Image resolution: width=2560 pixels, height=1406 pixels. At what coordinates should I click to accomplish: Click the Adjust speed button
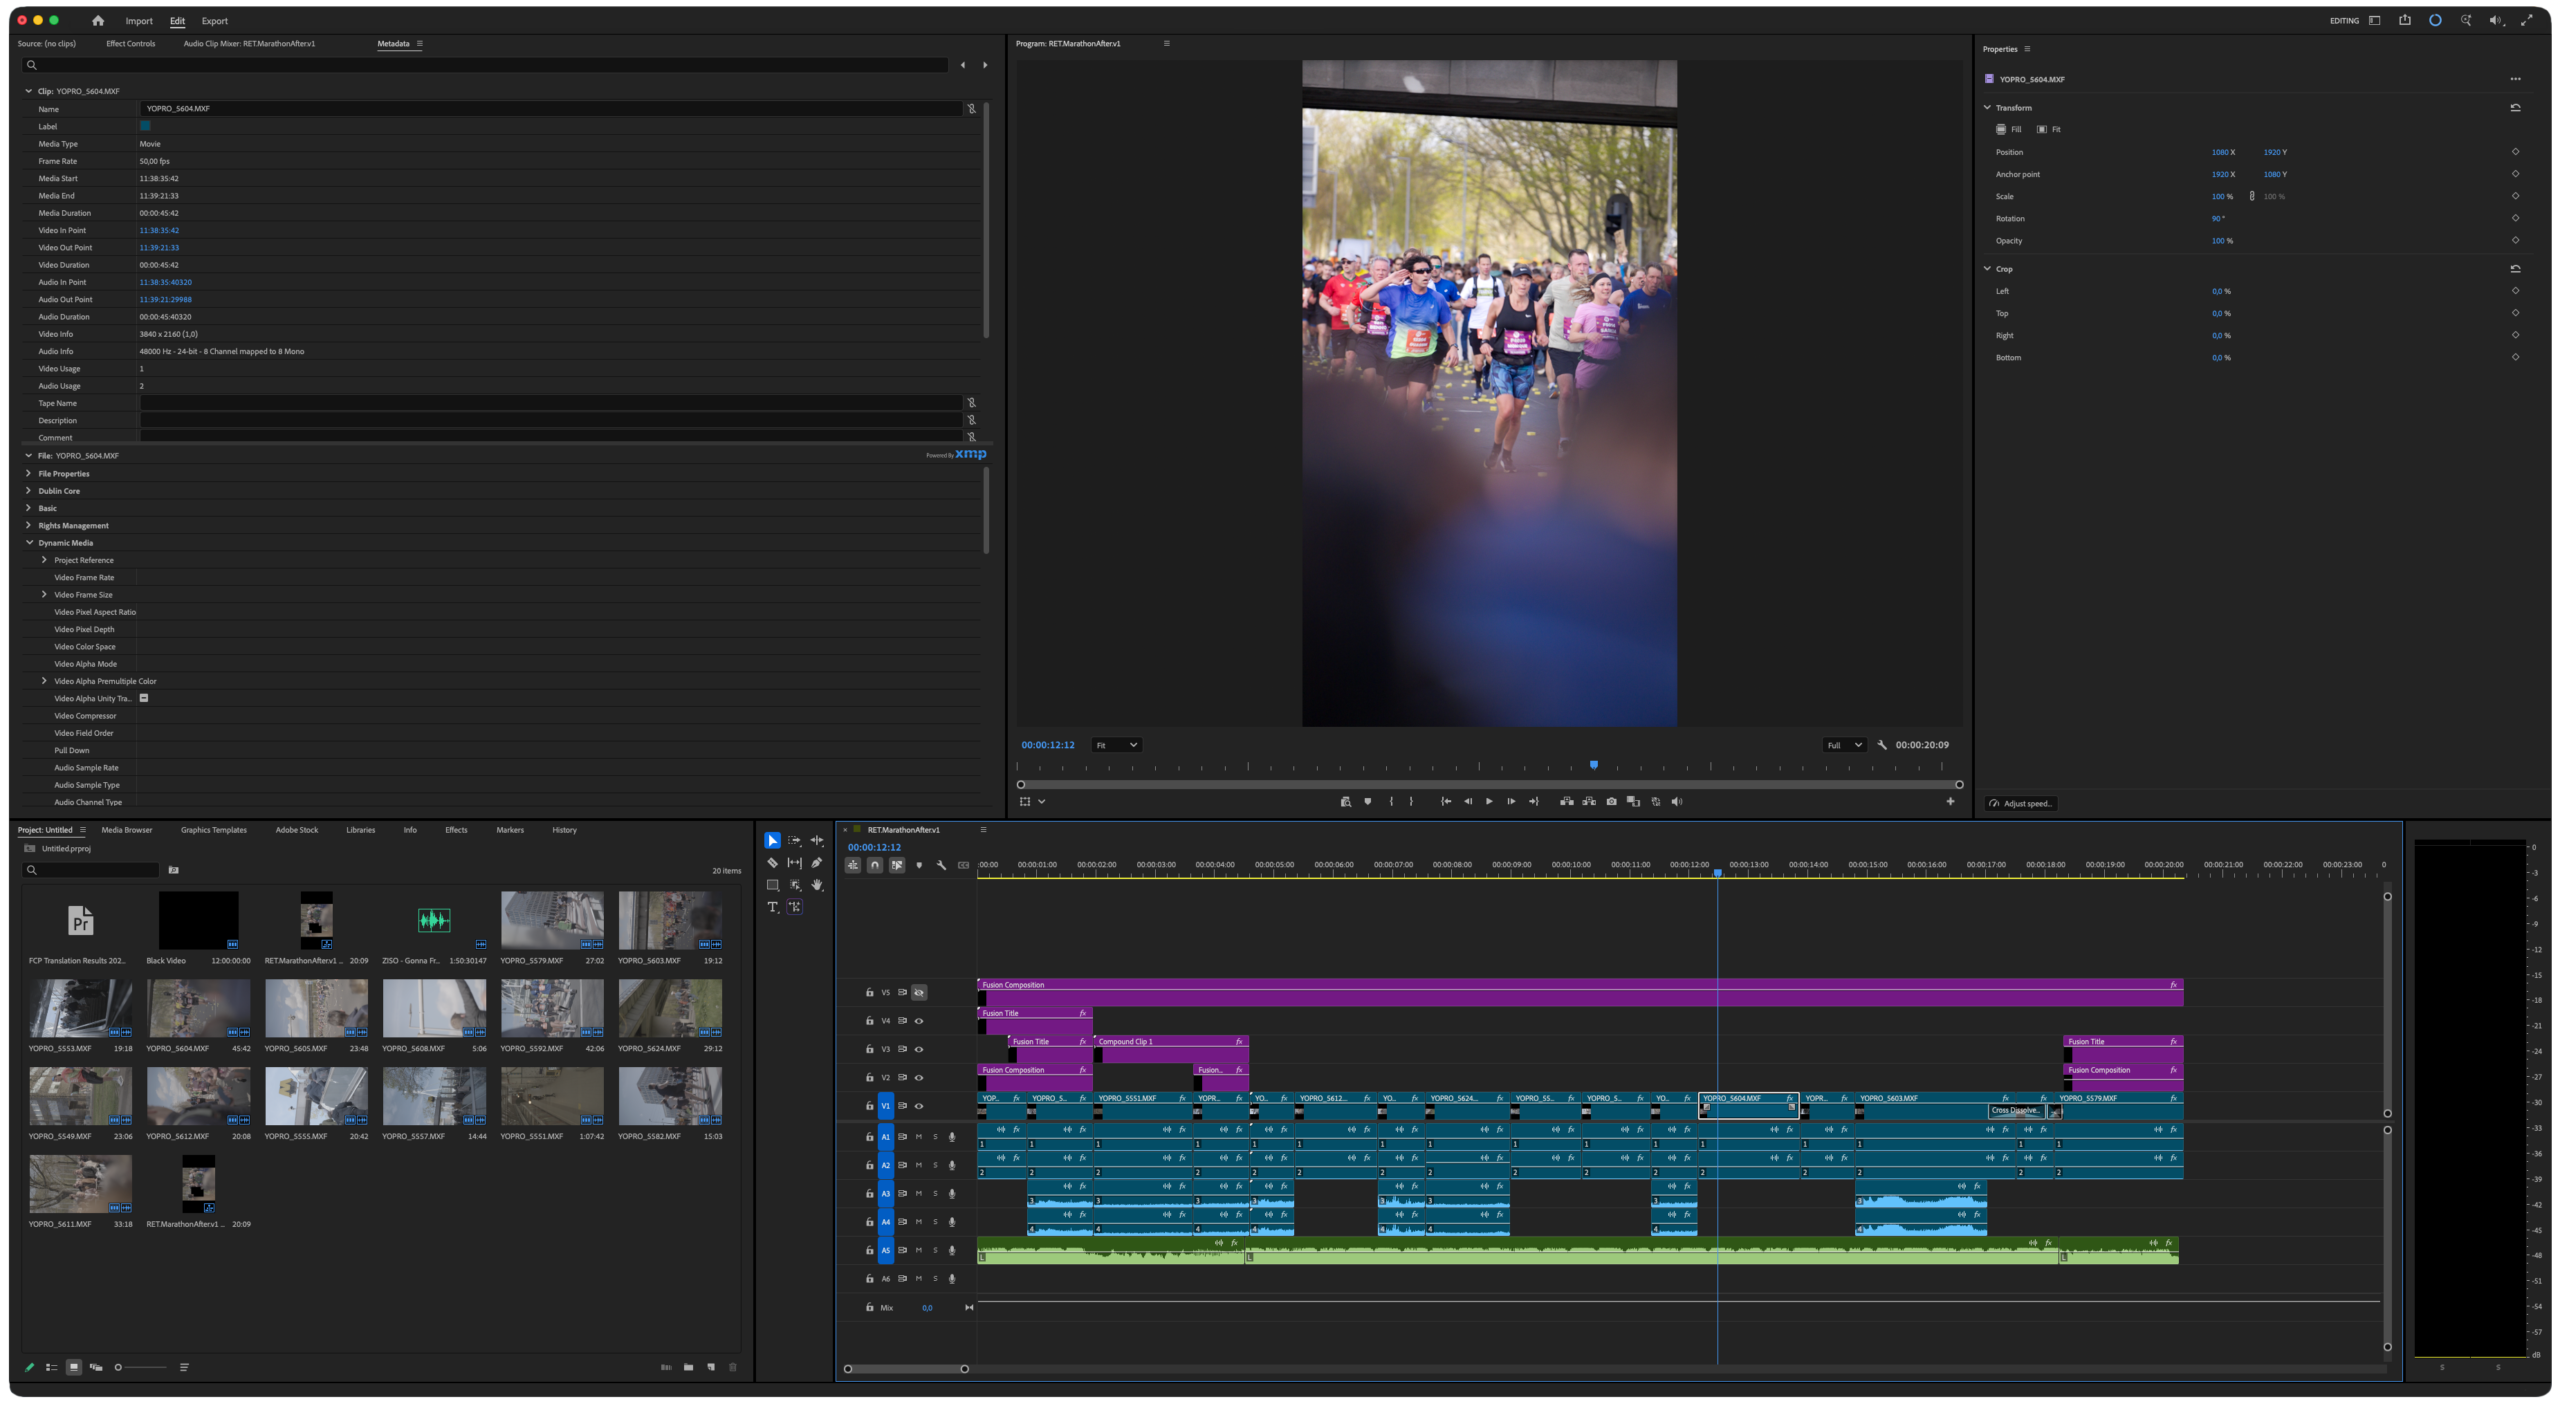click(x=2021, y=804)
